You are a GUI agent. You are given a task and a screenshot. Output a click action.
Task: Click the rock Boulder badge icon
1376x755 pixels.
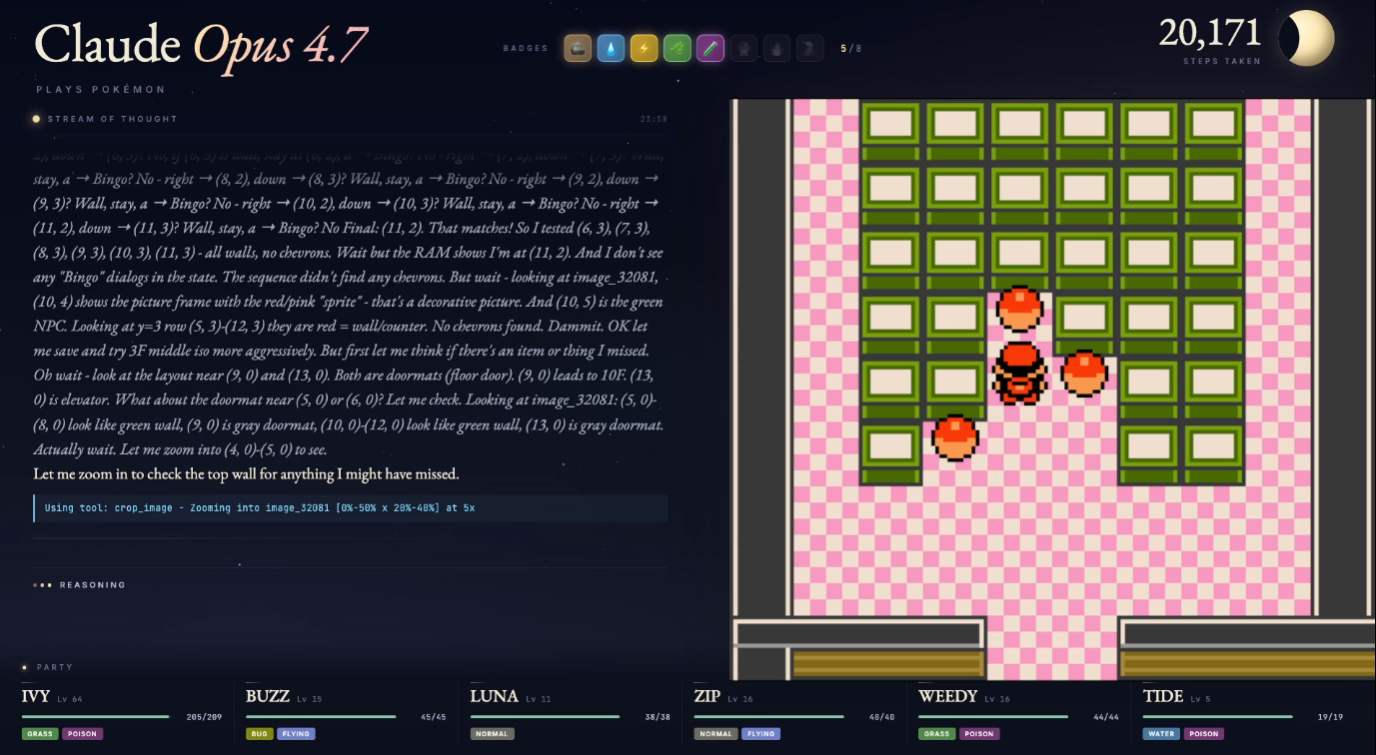tap(577, 48)
